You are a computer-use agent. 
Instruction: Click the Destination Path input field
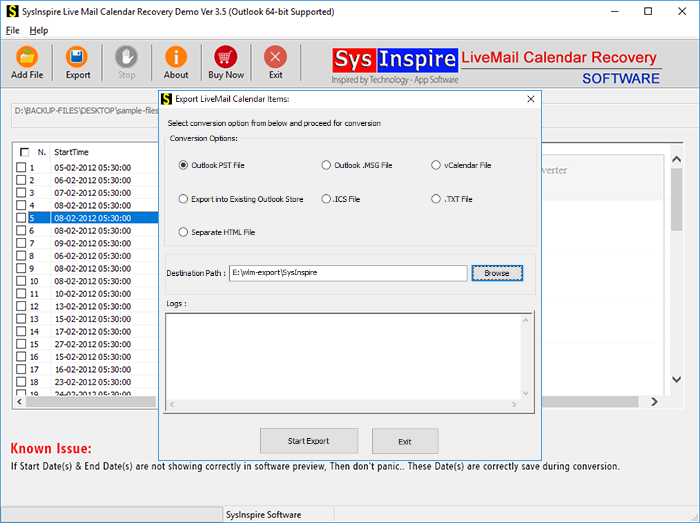pos(348,273)
